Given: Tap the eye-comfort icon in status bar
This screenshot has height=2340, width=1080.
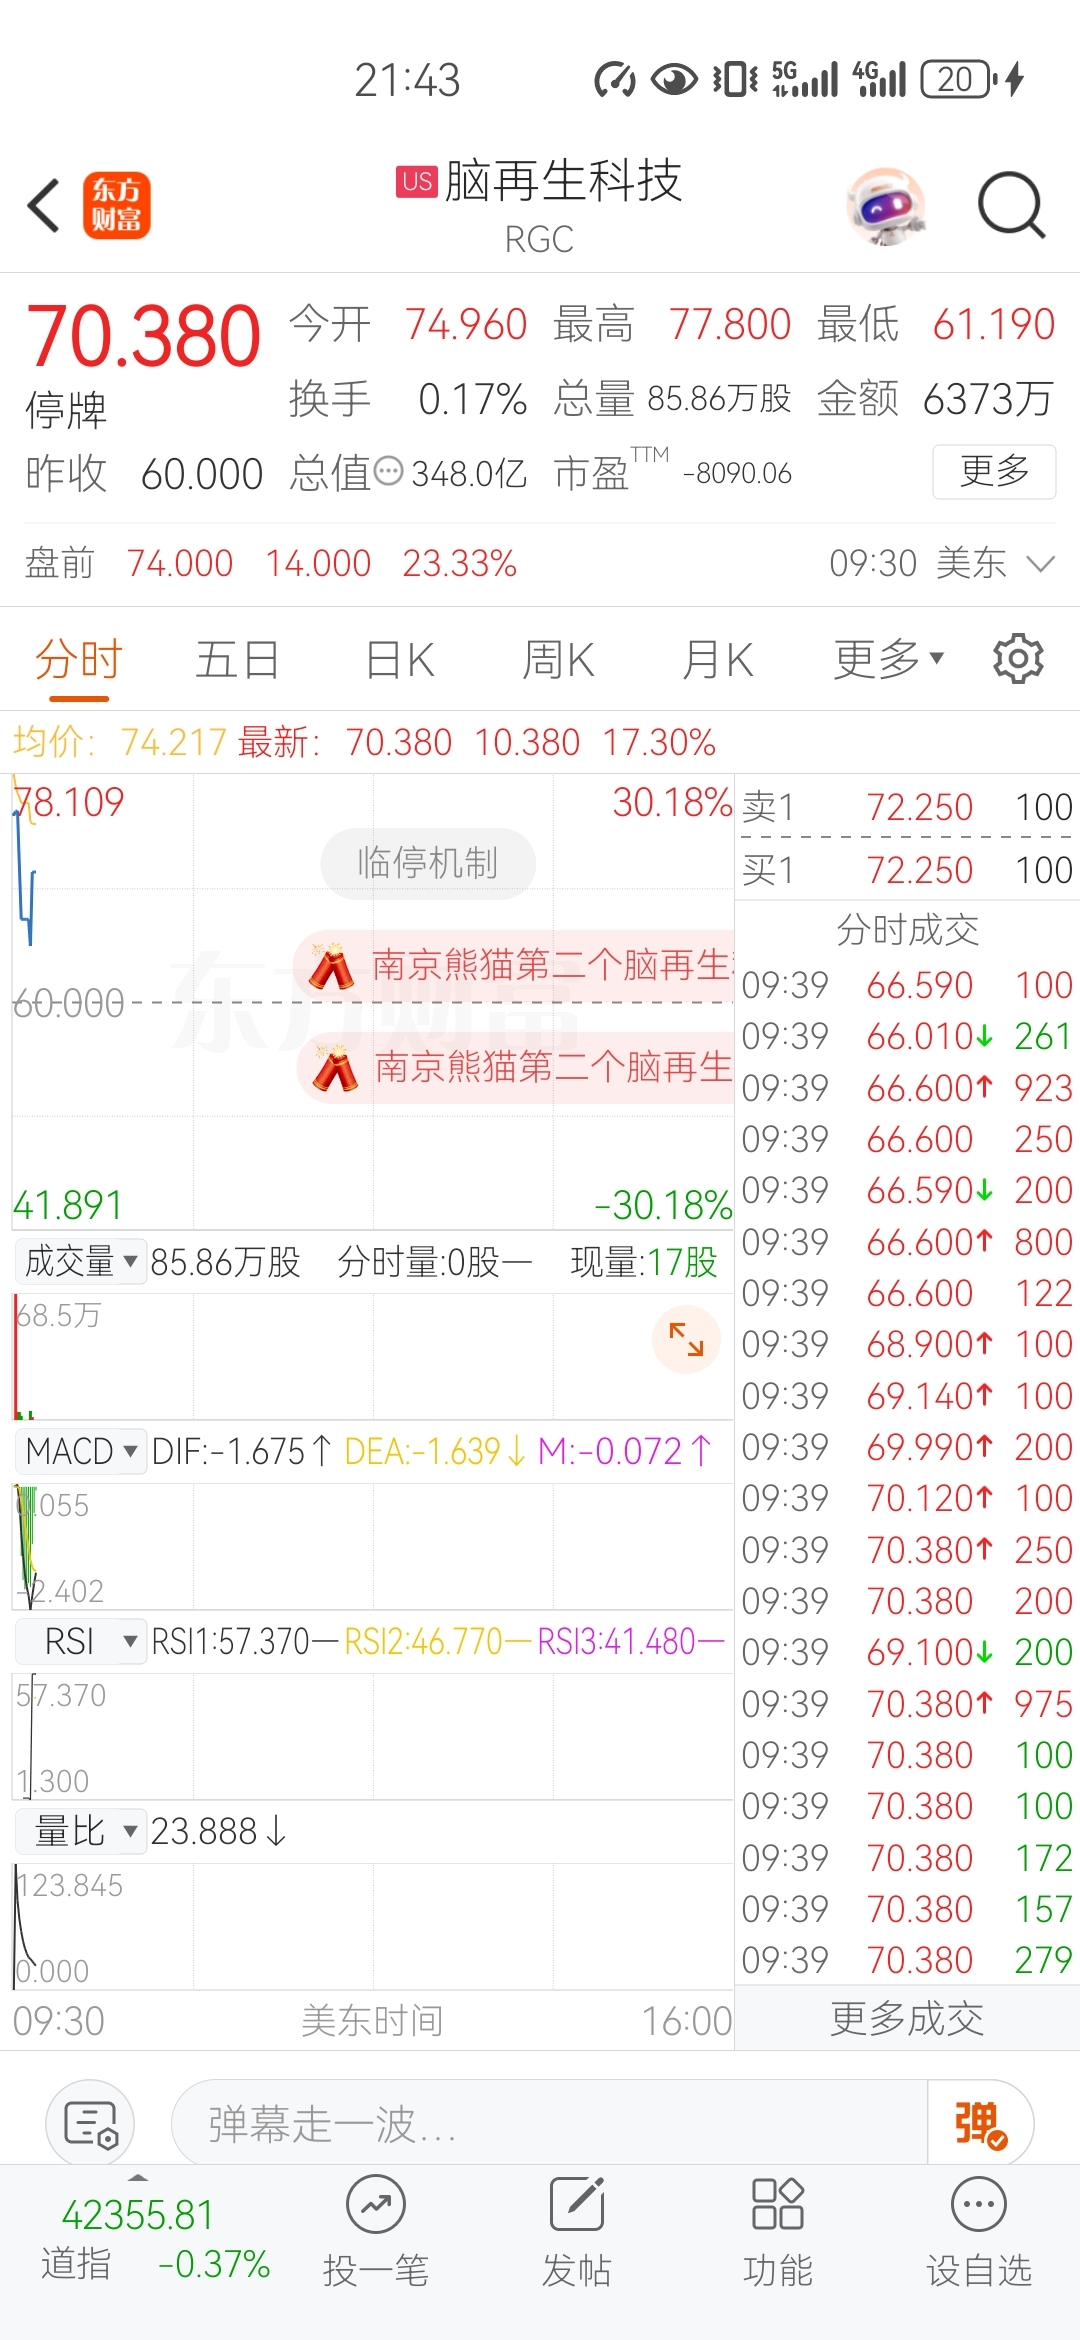Looking at the screenshot, I should pyautogui.click(x=675, y=79).
